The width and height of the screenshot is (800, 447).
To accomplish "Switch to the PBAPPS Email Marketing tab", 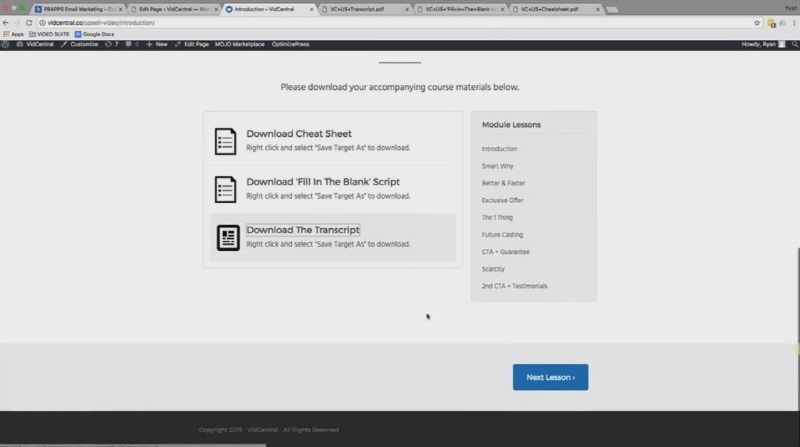I will click(78, 9).
